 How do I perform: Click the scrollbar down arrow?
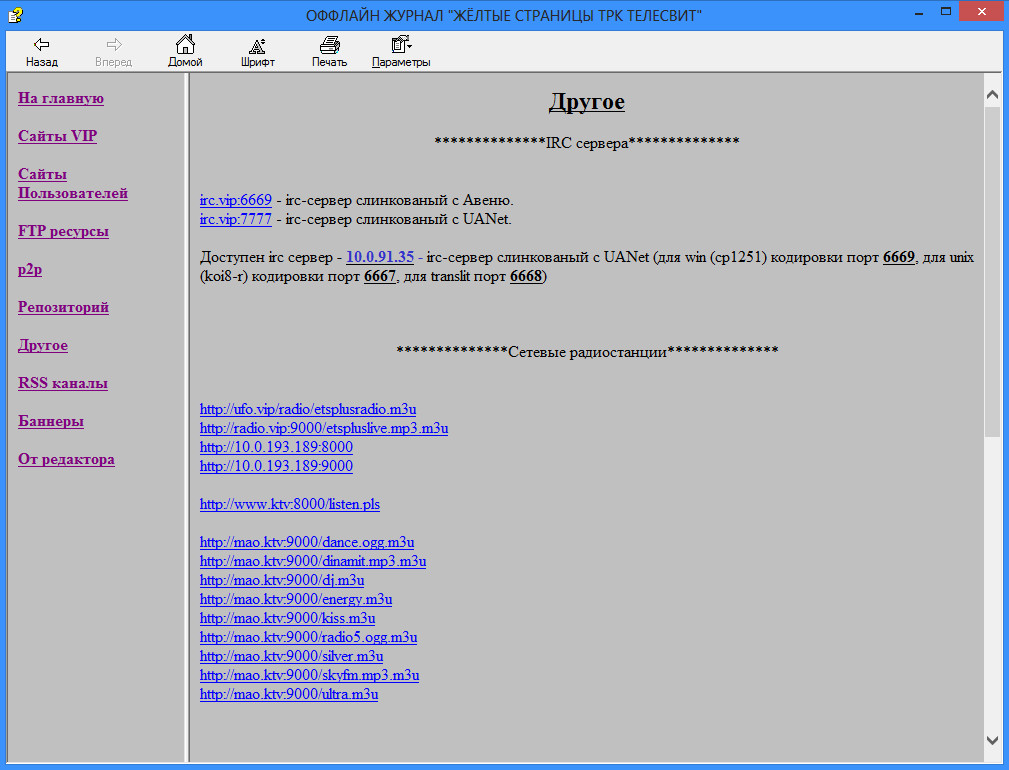pos(992,740)
